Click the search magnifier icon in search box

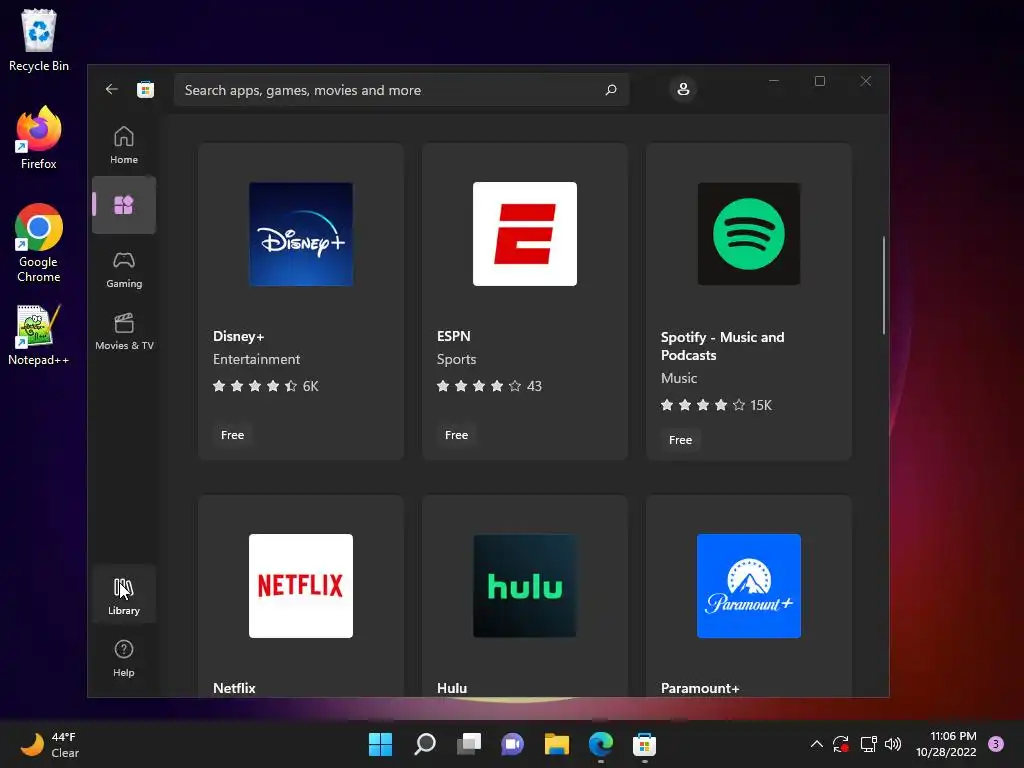[611, 89]
